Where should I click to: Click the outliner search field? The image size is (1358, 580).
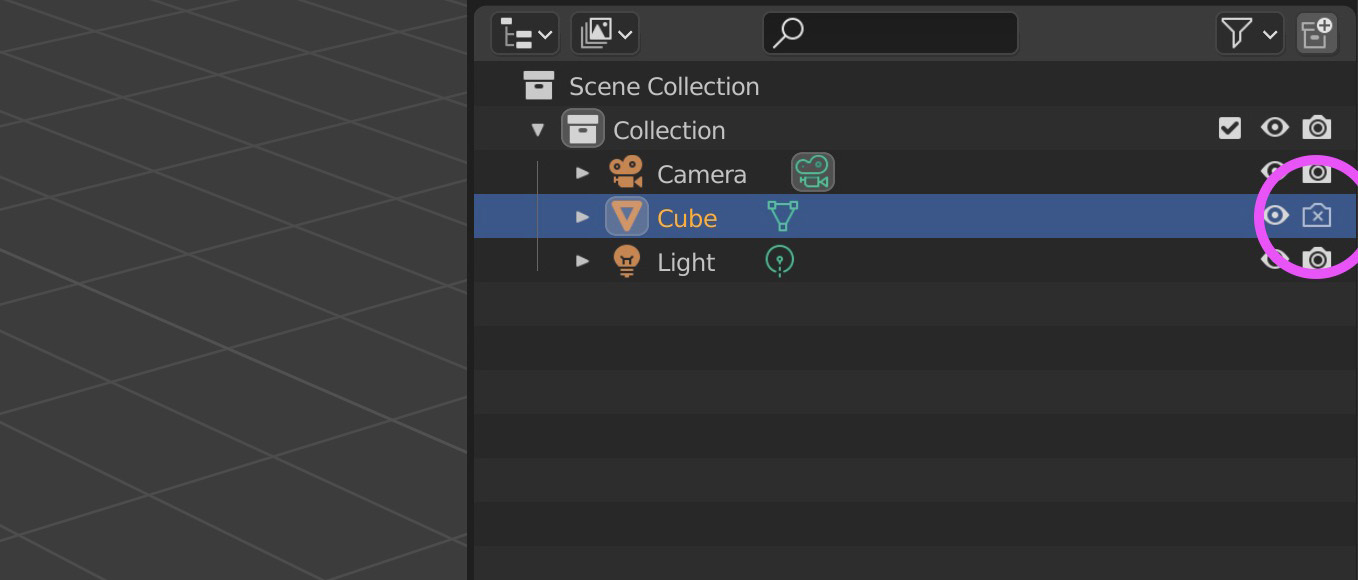coord(890,32)
